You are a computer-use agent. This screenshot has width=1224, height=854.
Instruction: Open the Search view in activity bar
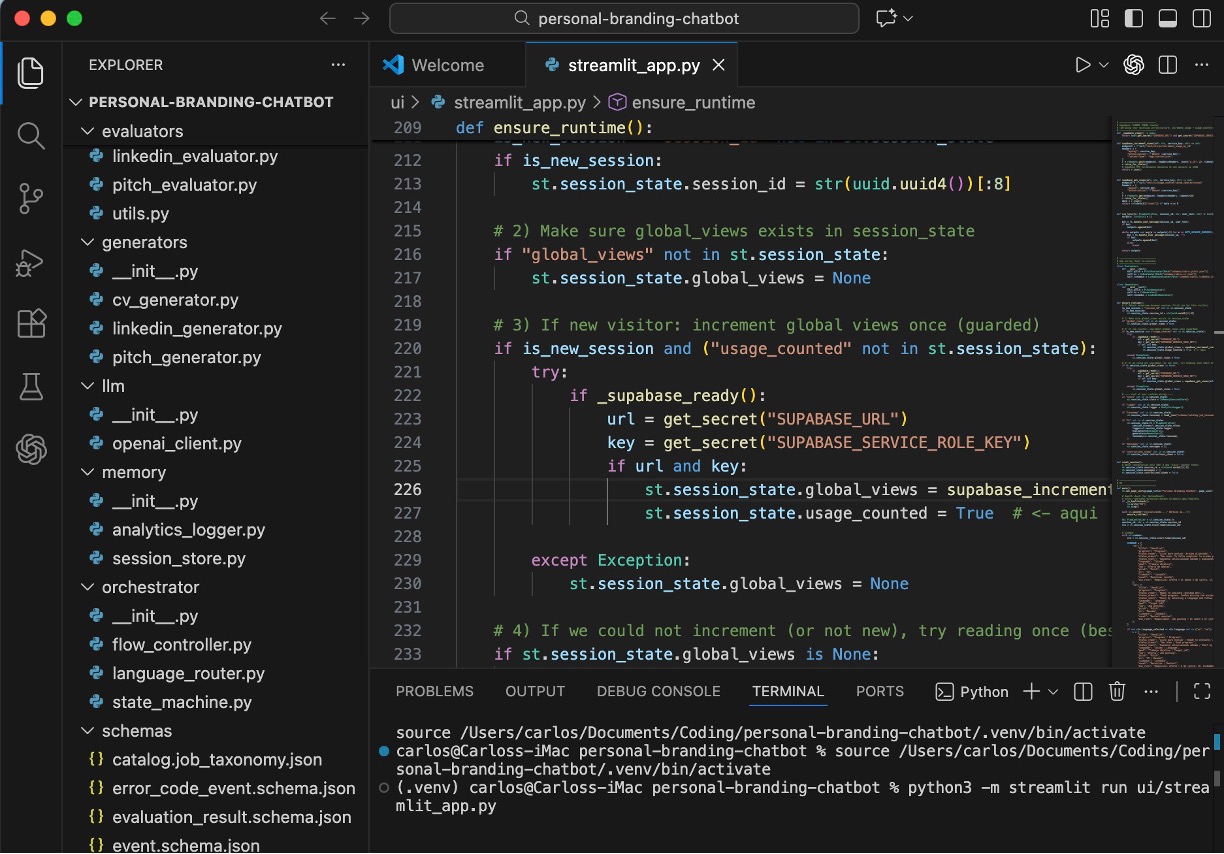click(31, 136)
